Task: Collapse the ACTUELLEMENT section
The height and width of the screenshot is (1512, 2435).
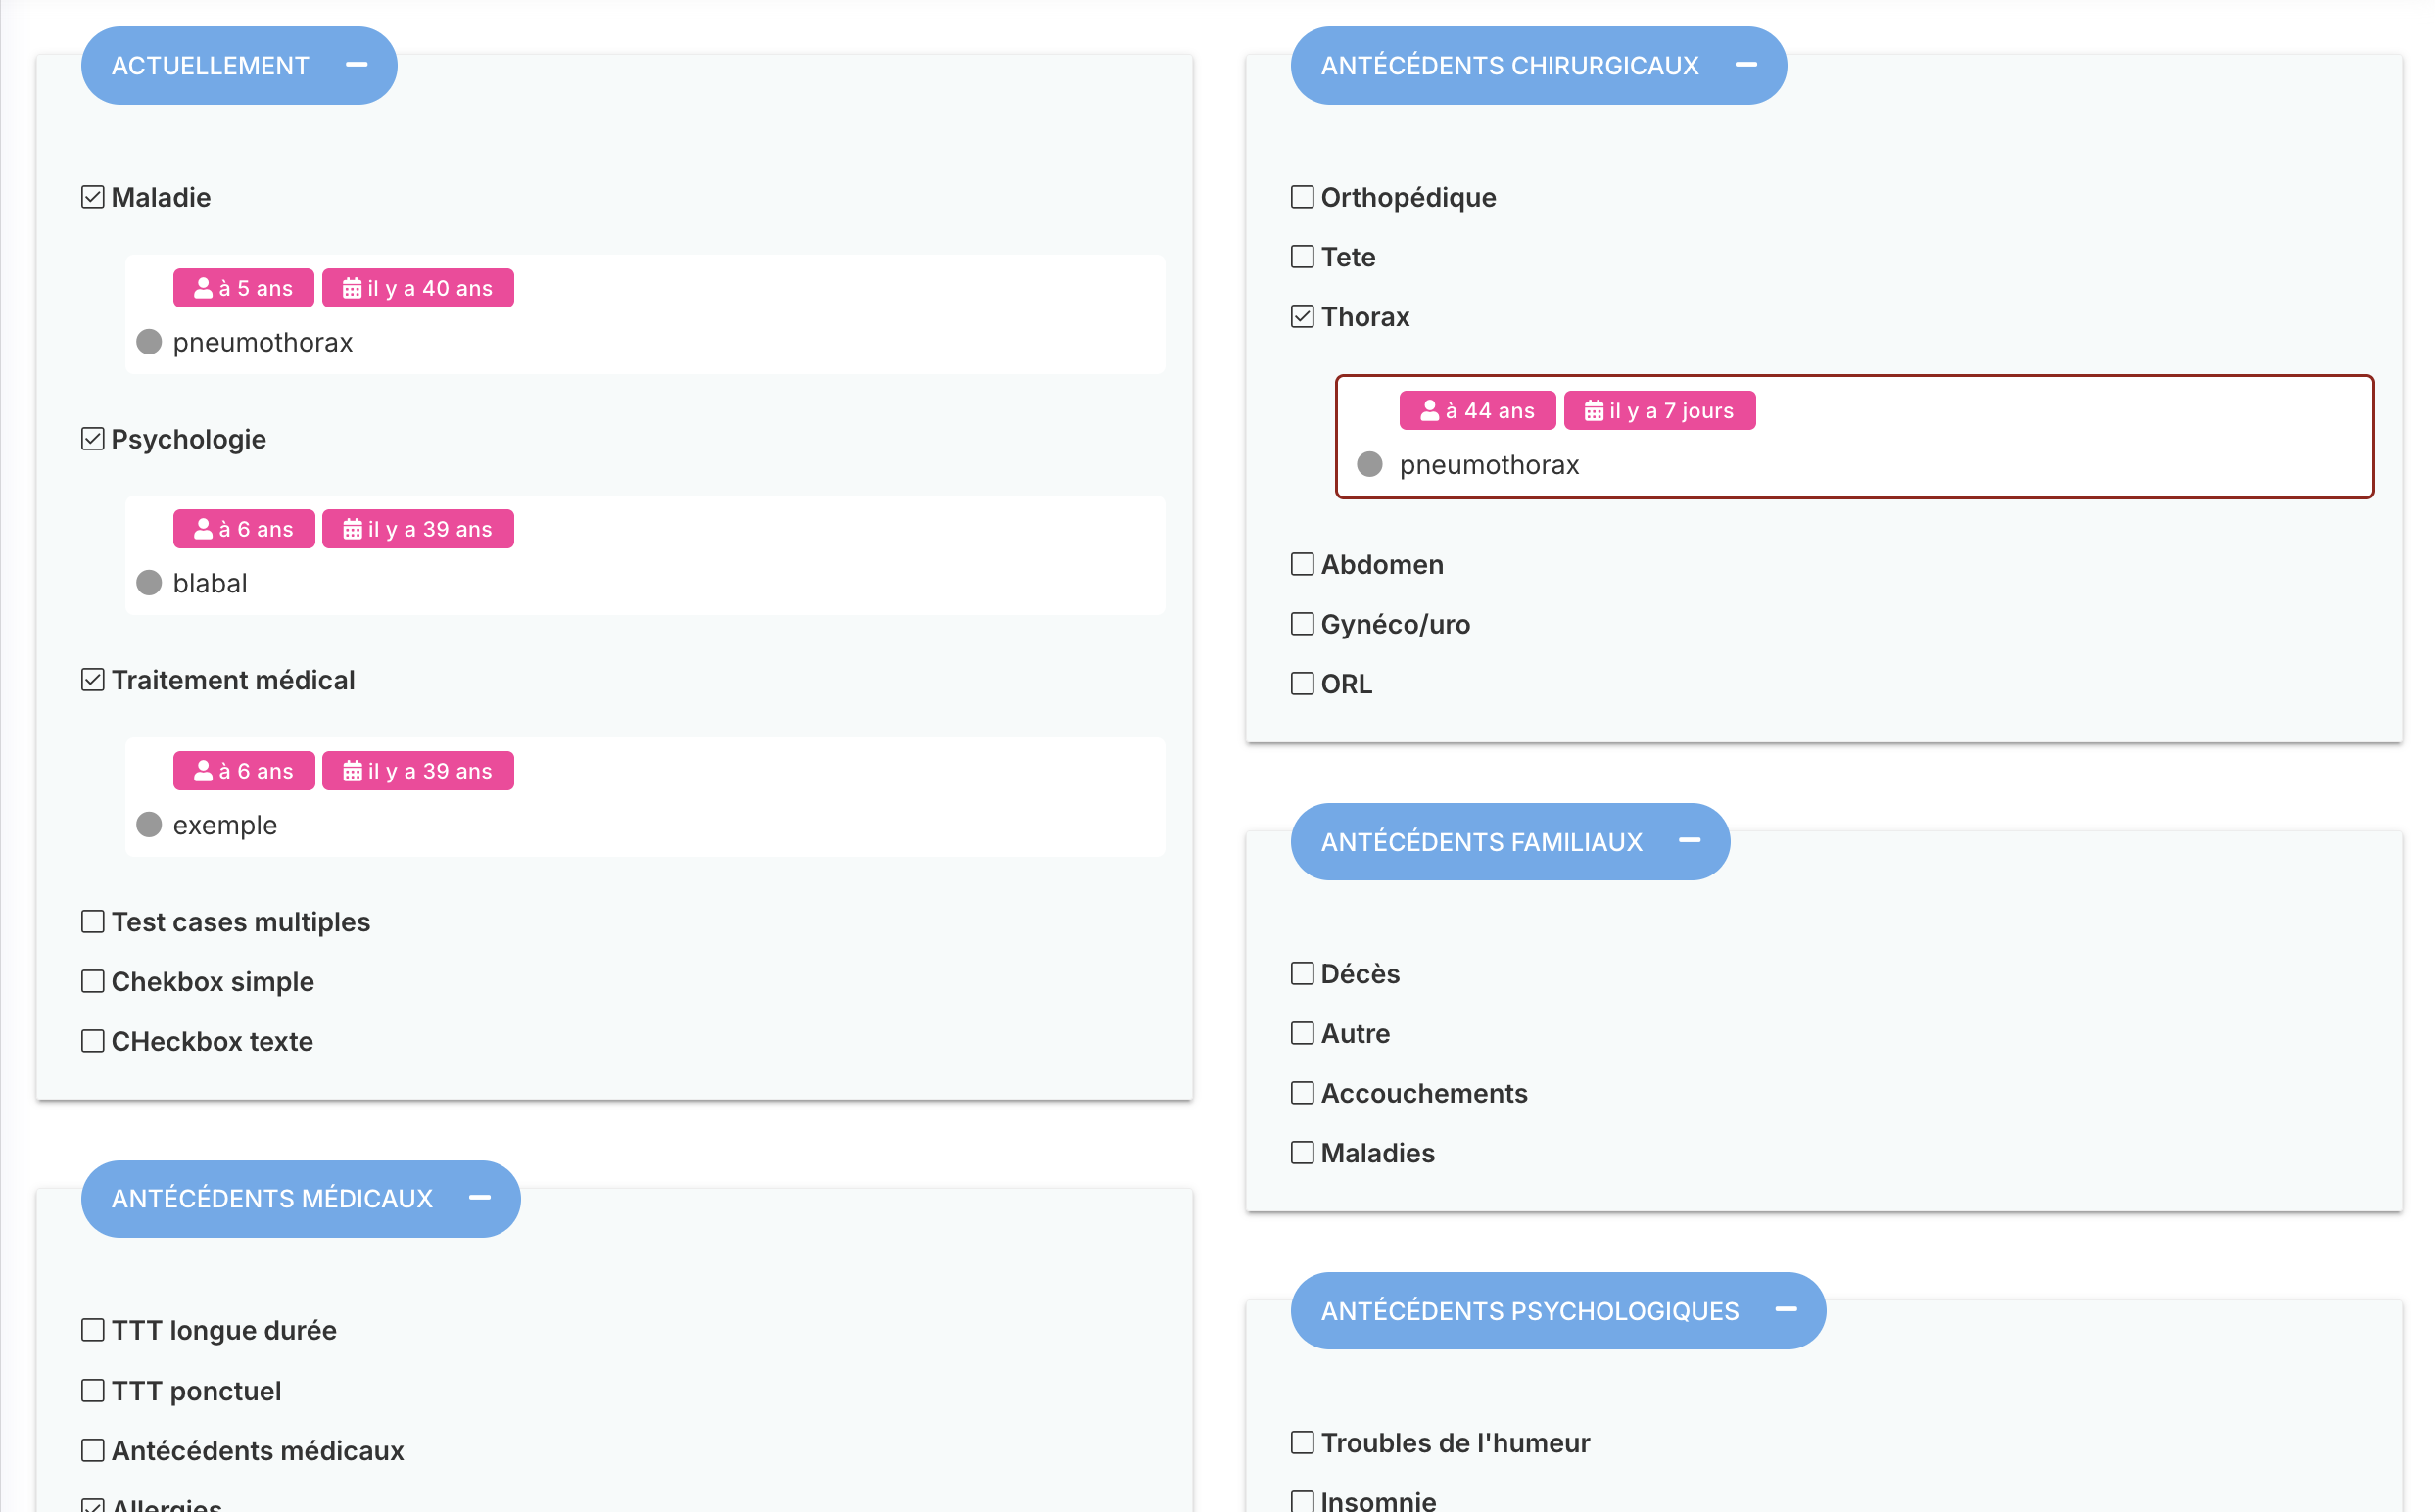Action: coord(356,65)
